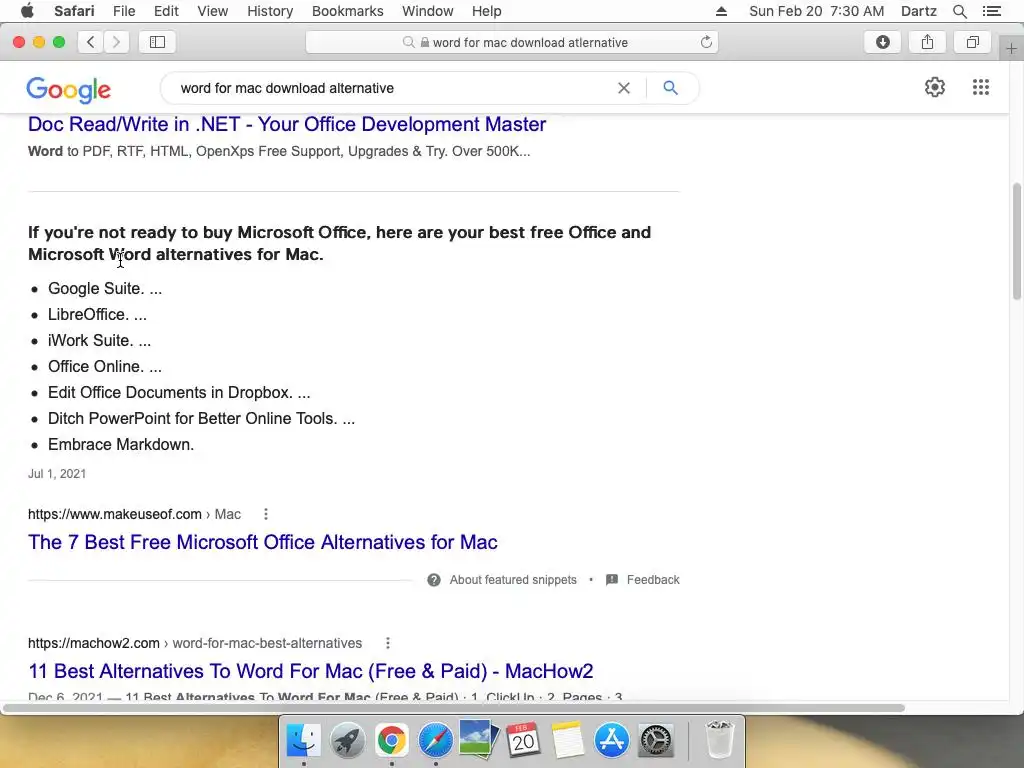Open the Help menu
The height and width of the screenshot is (768, 1024).
487,11
